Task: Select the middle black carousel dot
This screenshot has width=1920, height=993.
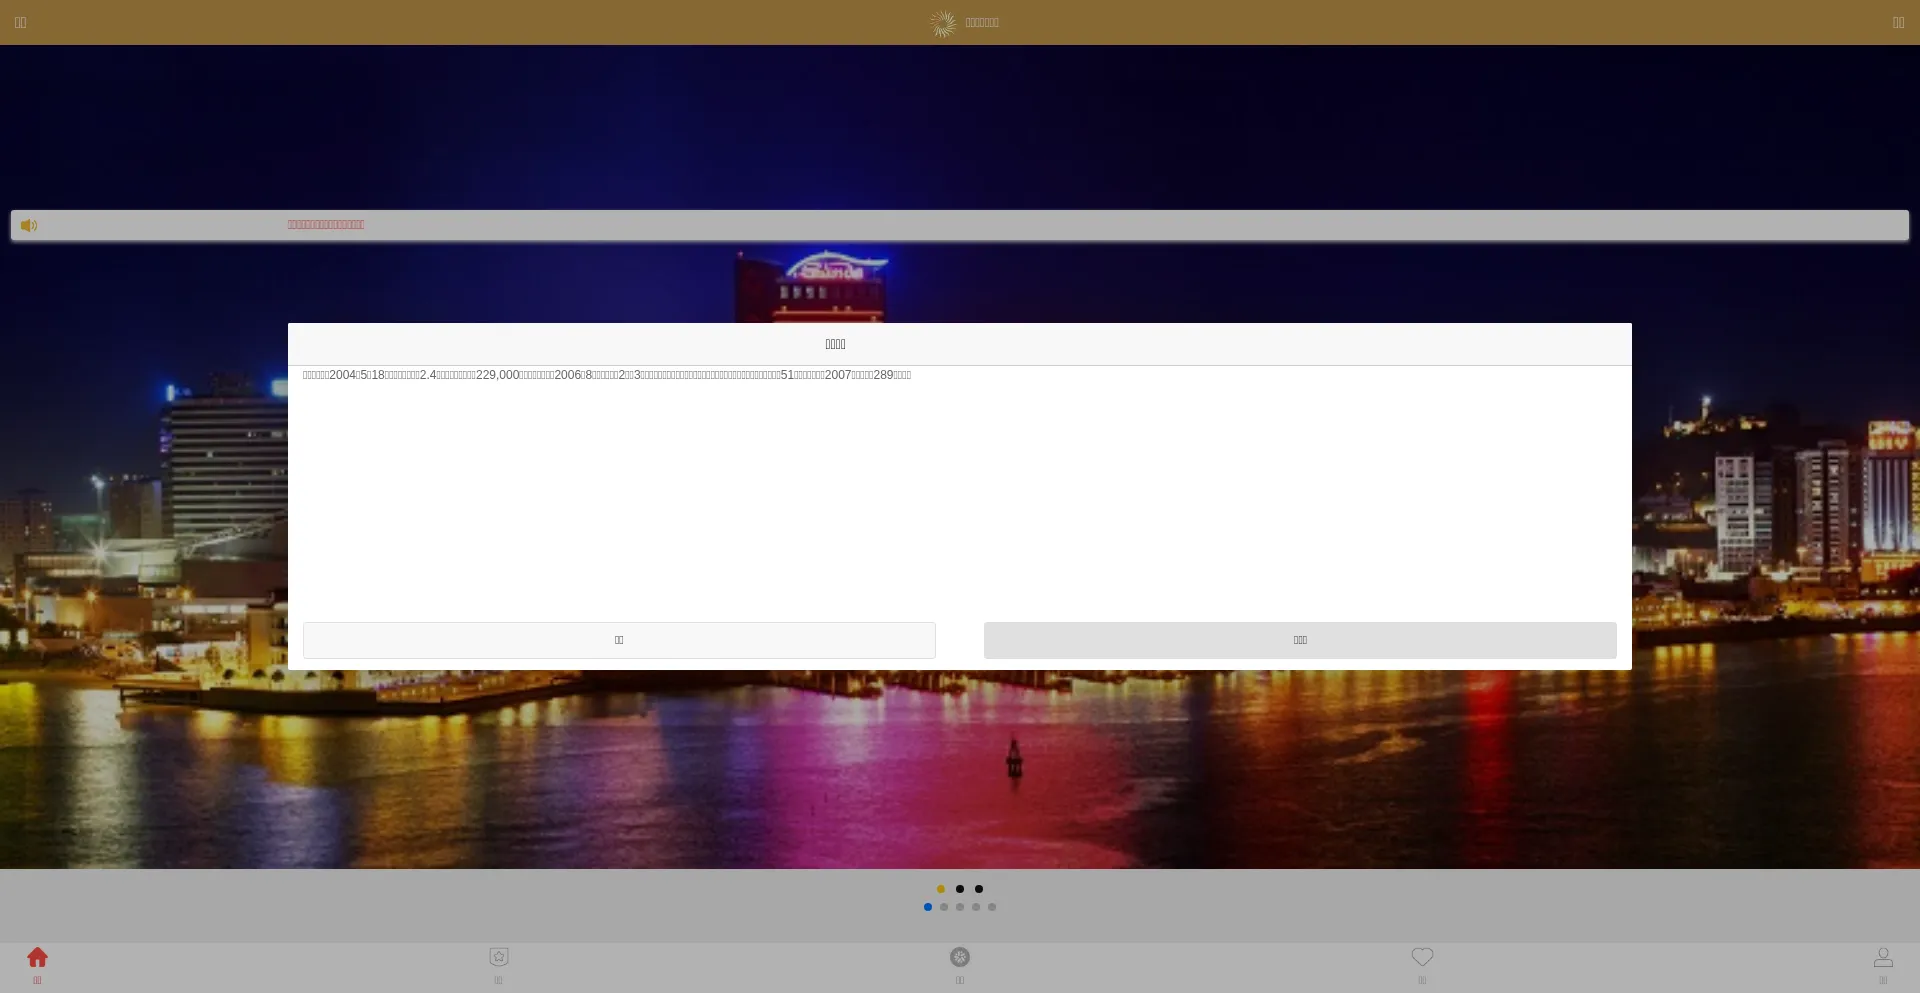Action: 960,889
